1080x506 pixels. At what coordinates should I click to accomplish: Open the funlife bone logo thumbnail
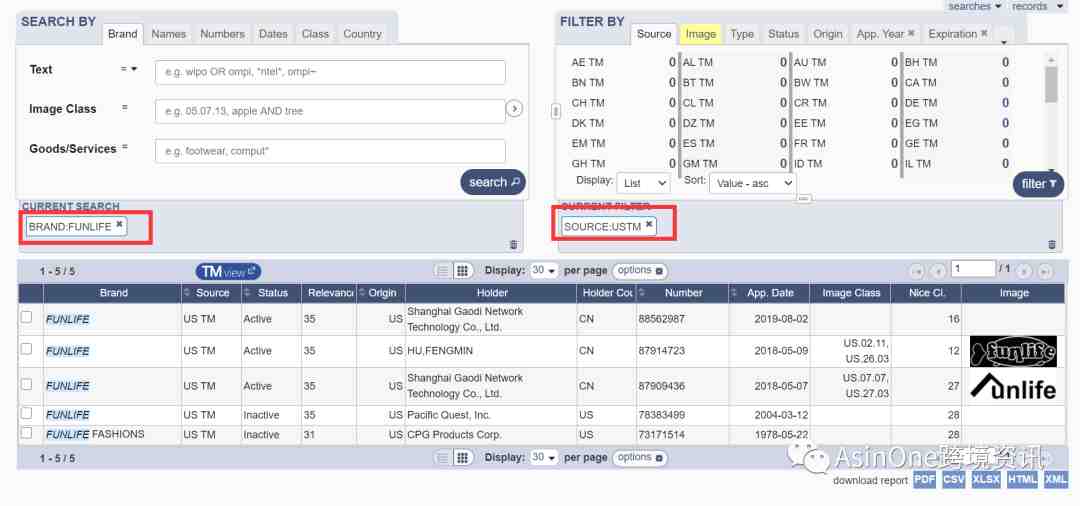pos(1012,352)
